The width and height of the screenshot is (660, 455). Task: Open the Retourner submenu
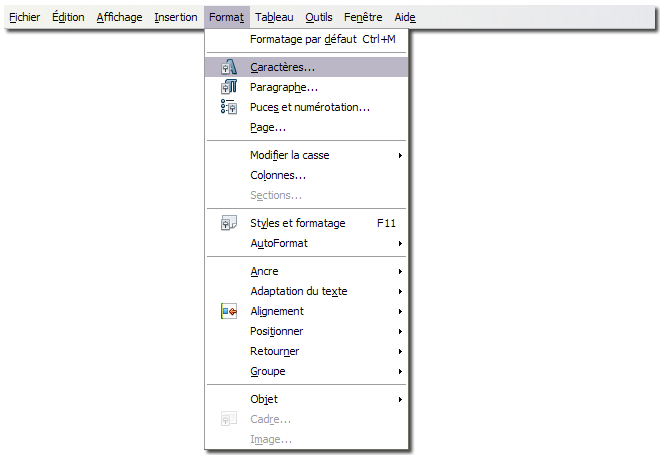pos(306,351)
